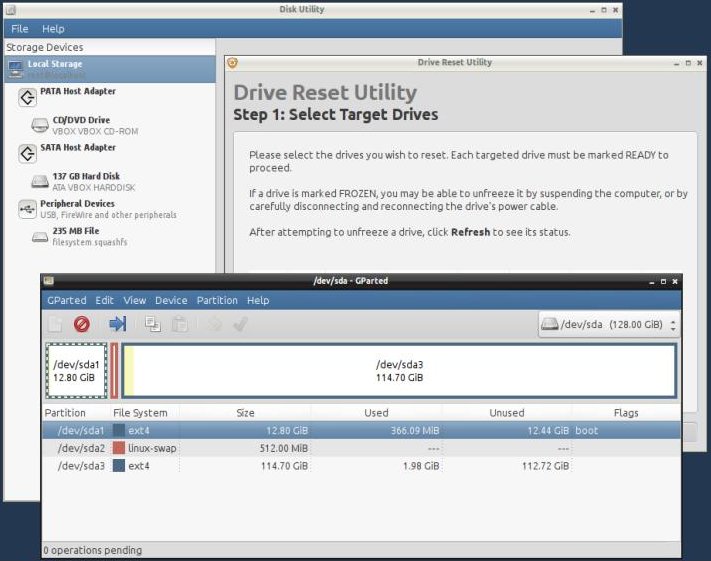Click the Local Storage computer icon in Disk Utility
The width and height of the screenshot is (711, 561).
tap(15, 69)
